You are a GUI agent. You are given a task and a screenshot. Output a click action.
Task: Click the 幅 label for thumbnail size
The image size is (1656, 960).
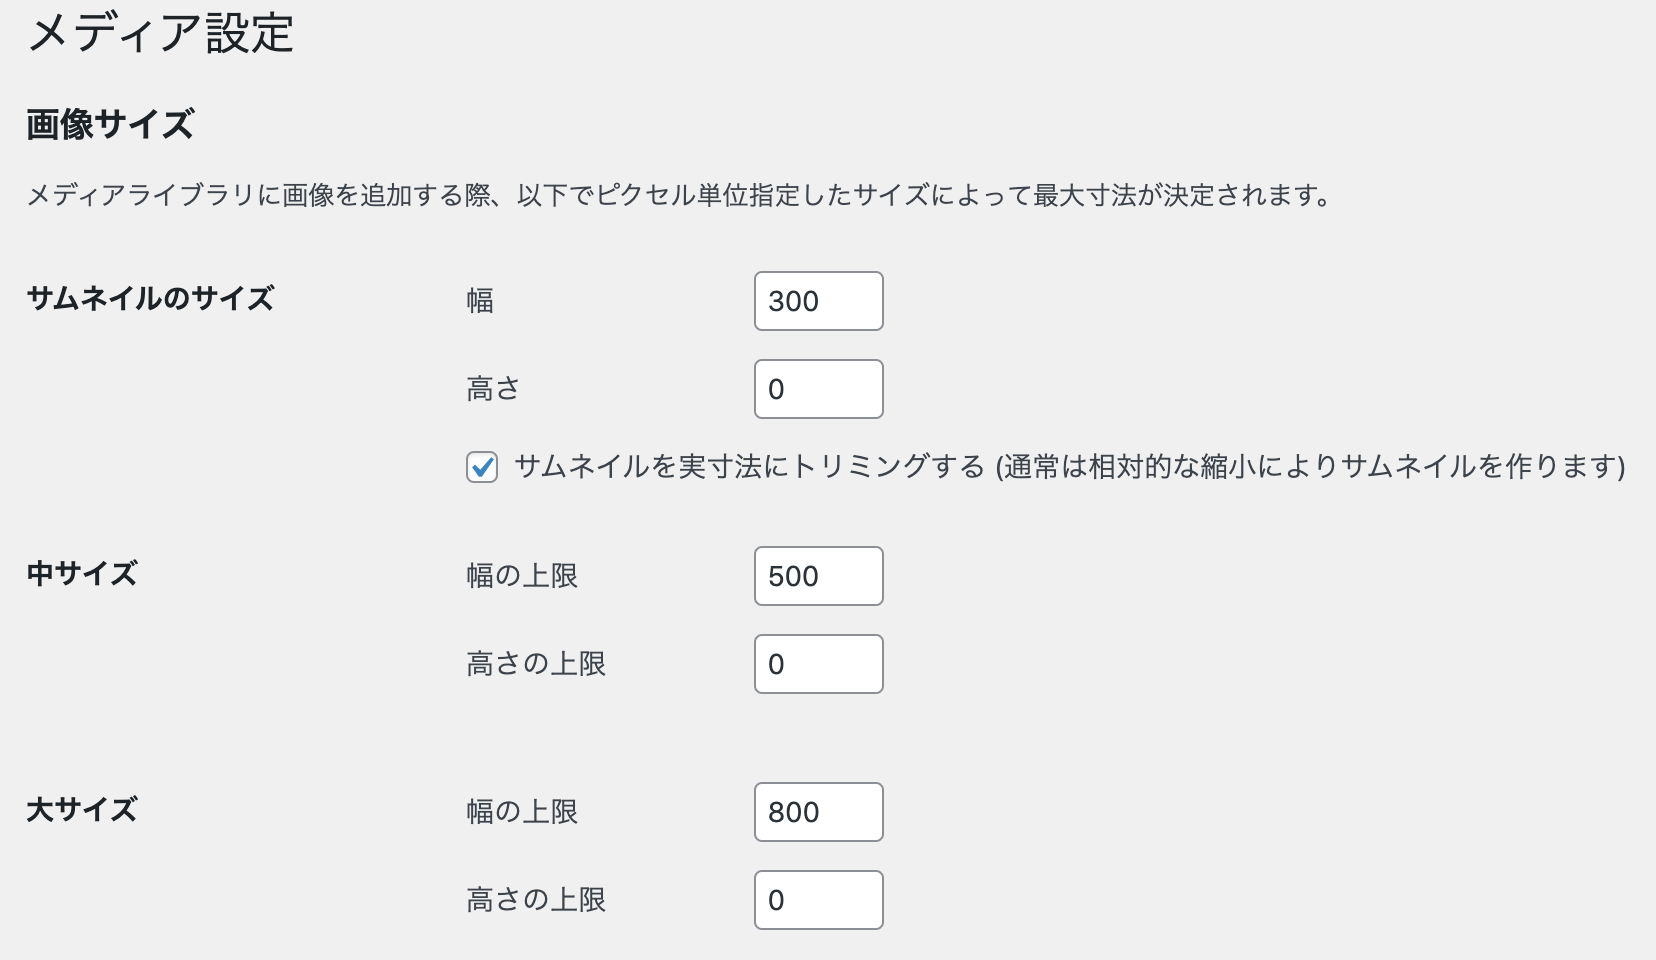click(480, 301)
